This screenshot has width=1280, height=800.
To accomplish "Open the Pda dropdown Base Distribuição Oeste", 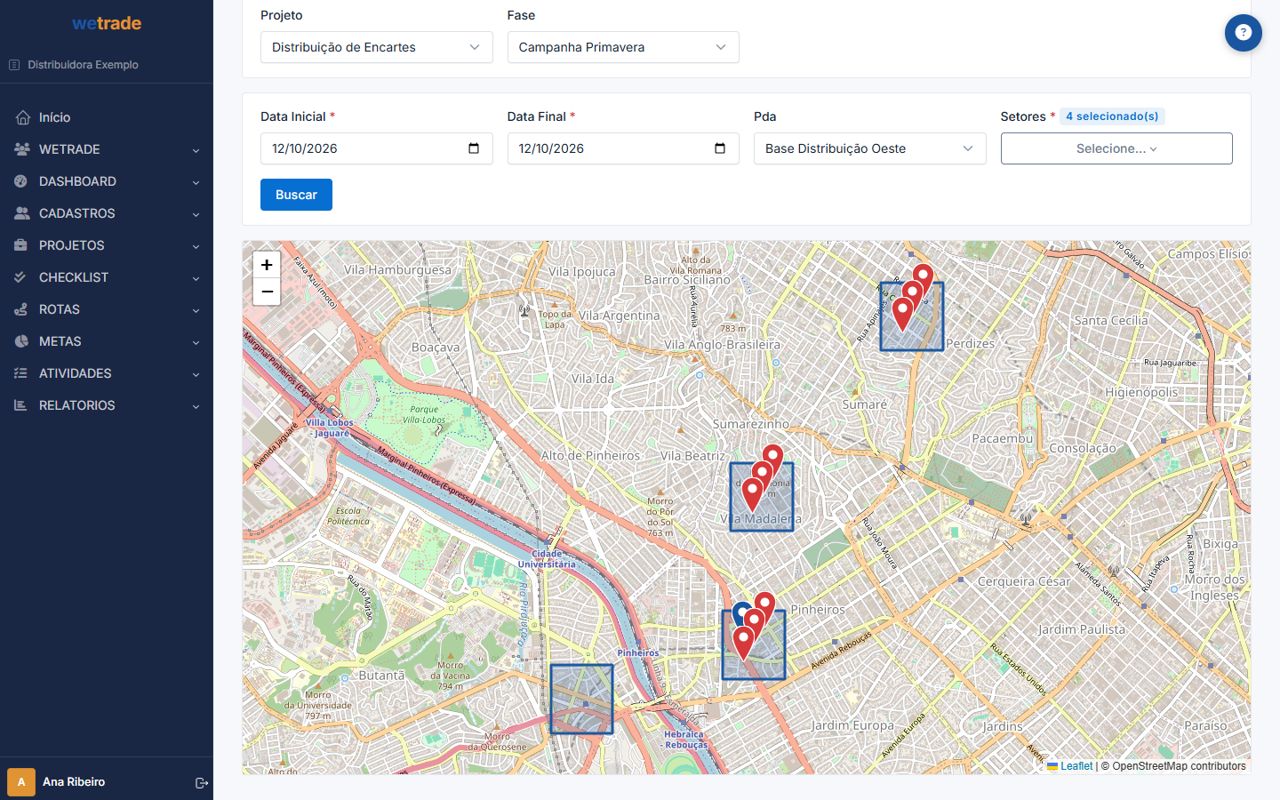I will pyautogui.click(x=870, y=149).
